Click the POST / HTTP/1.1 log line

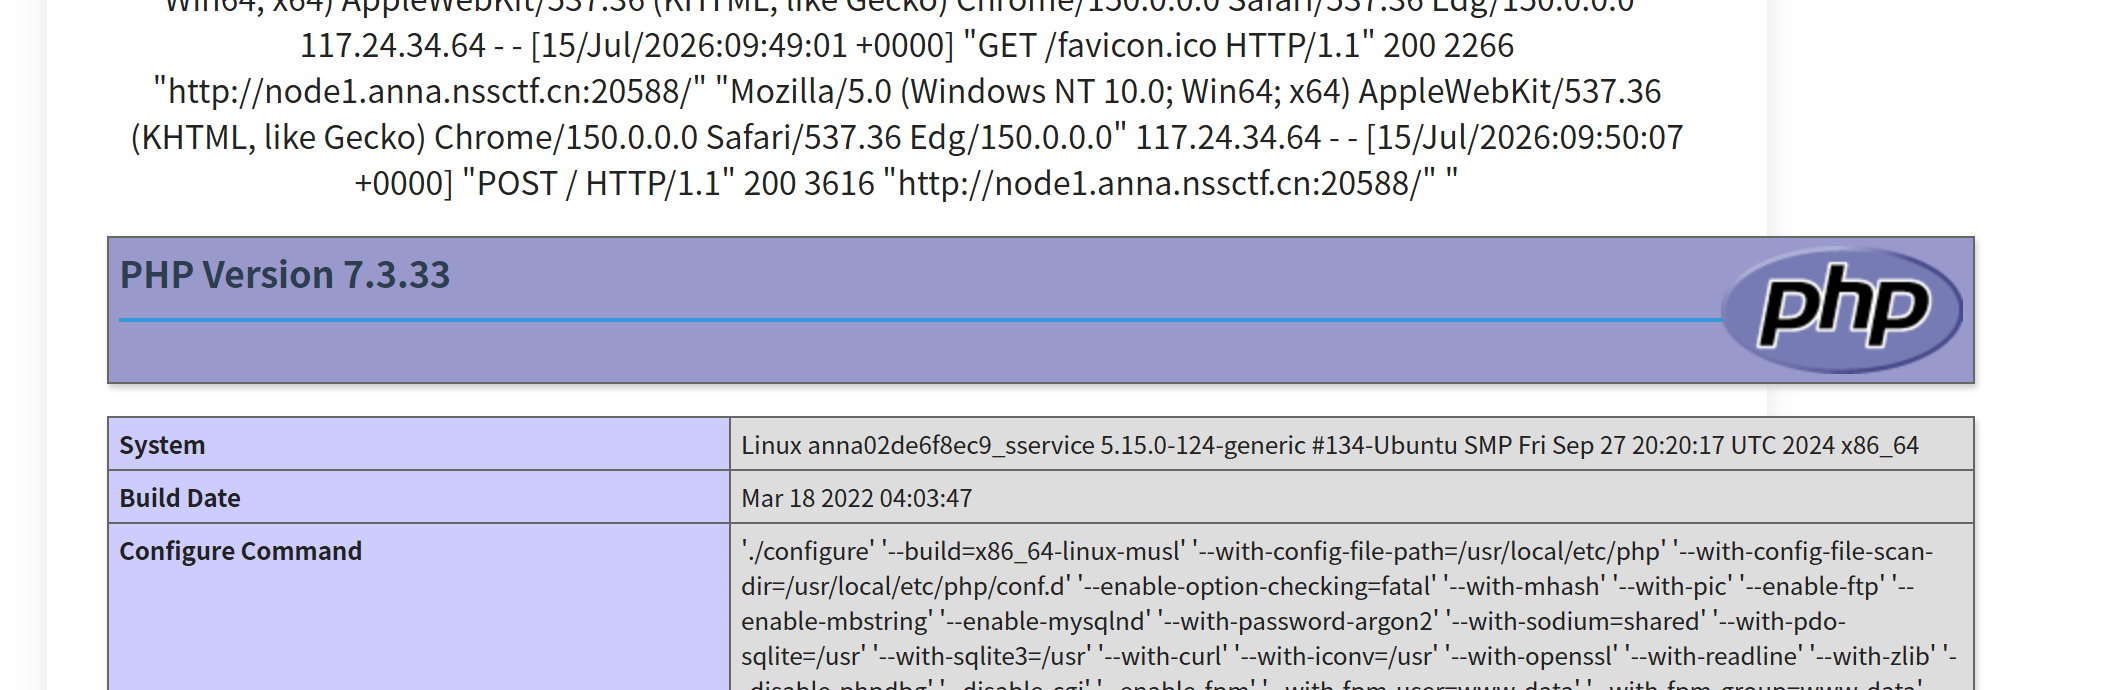pyautogui.click(x=599, y=184)
